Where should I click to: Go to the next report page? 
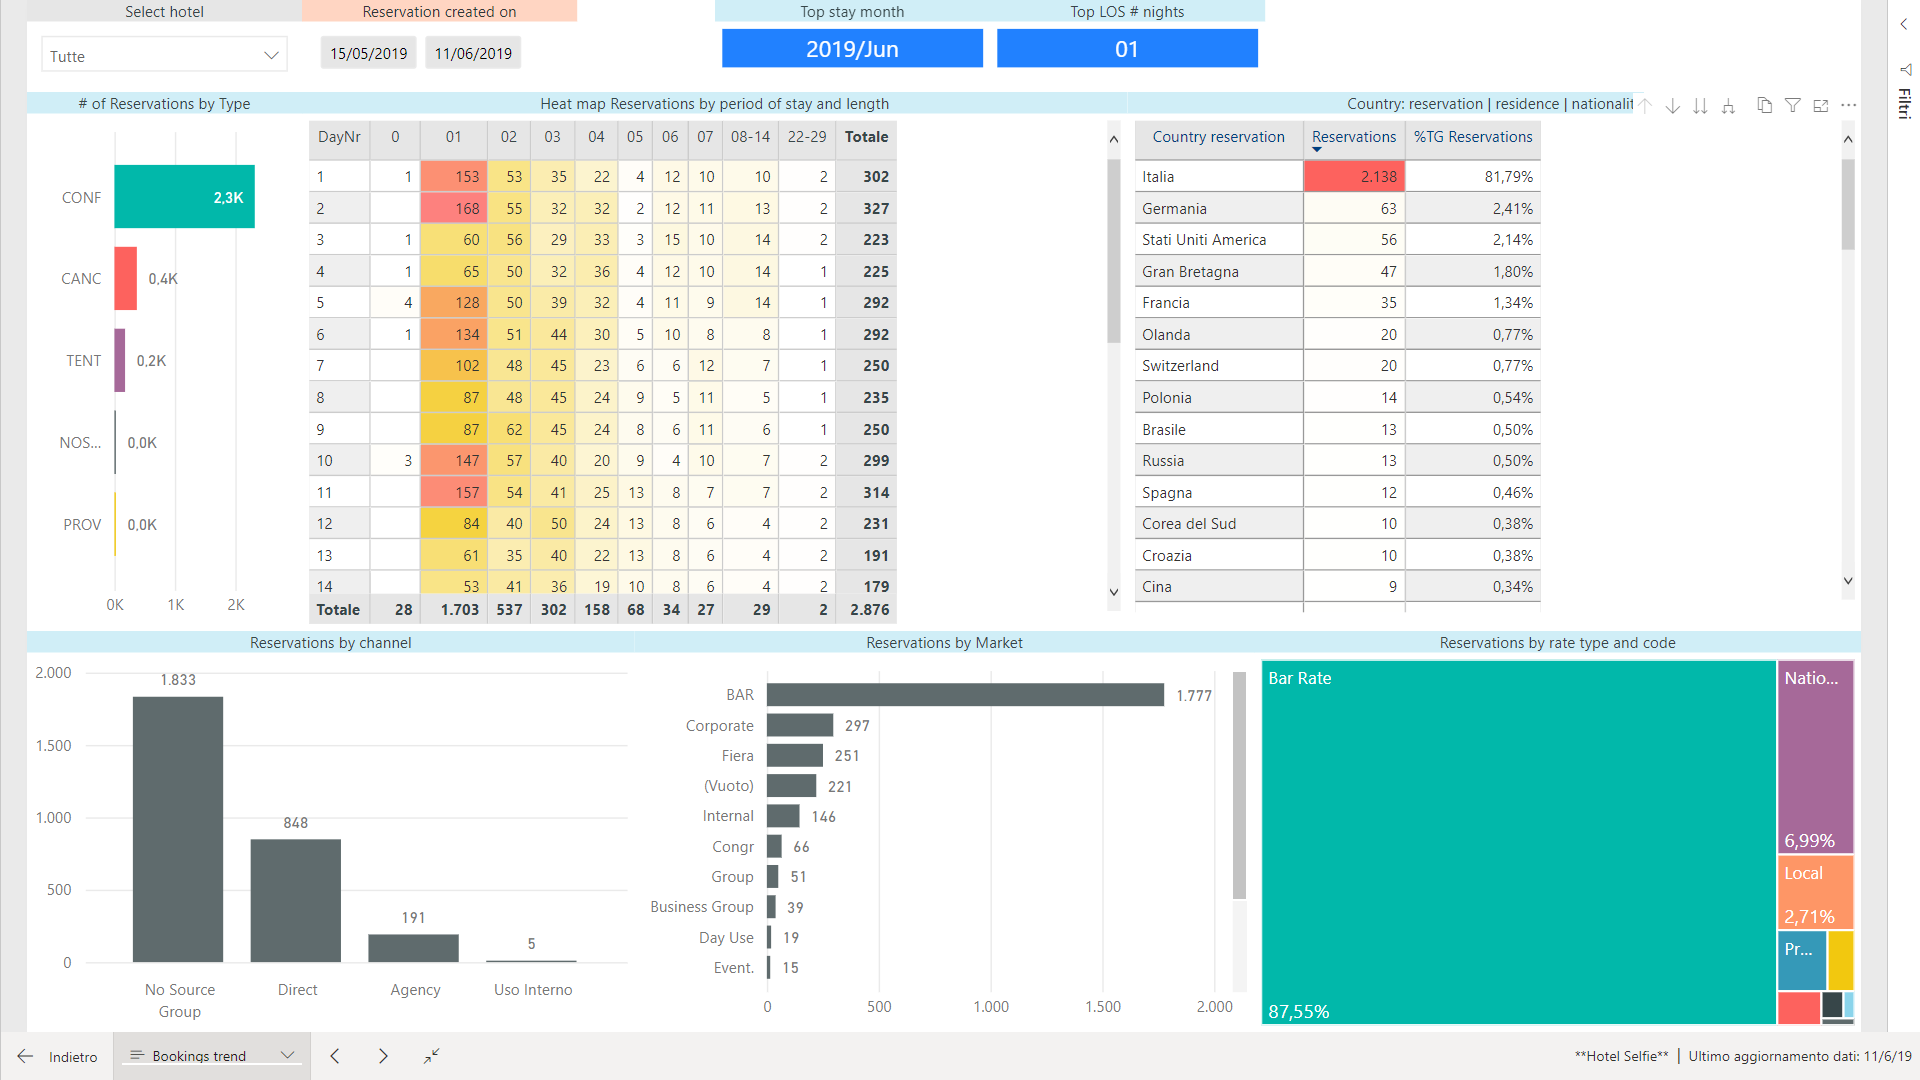383,1056
